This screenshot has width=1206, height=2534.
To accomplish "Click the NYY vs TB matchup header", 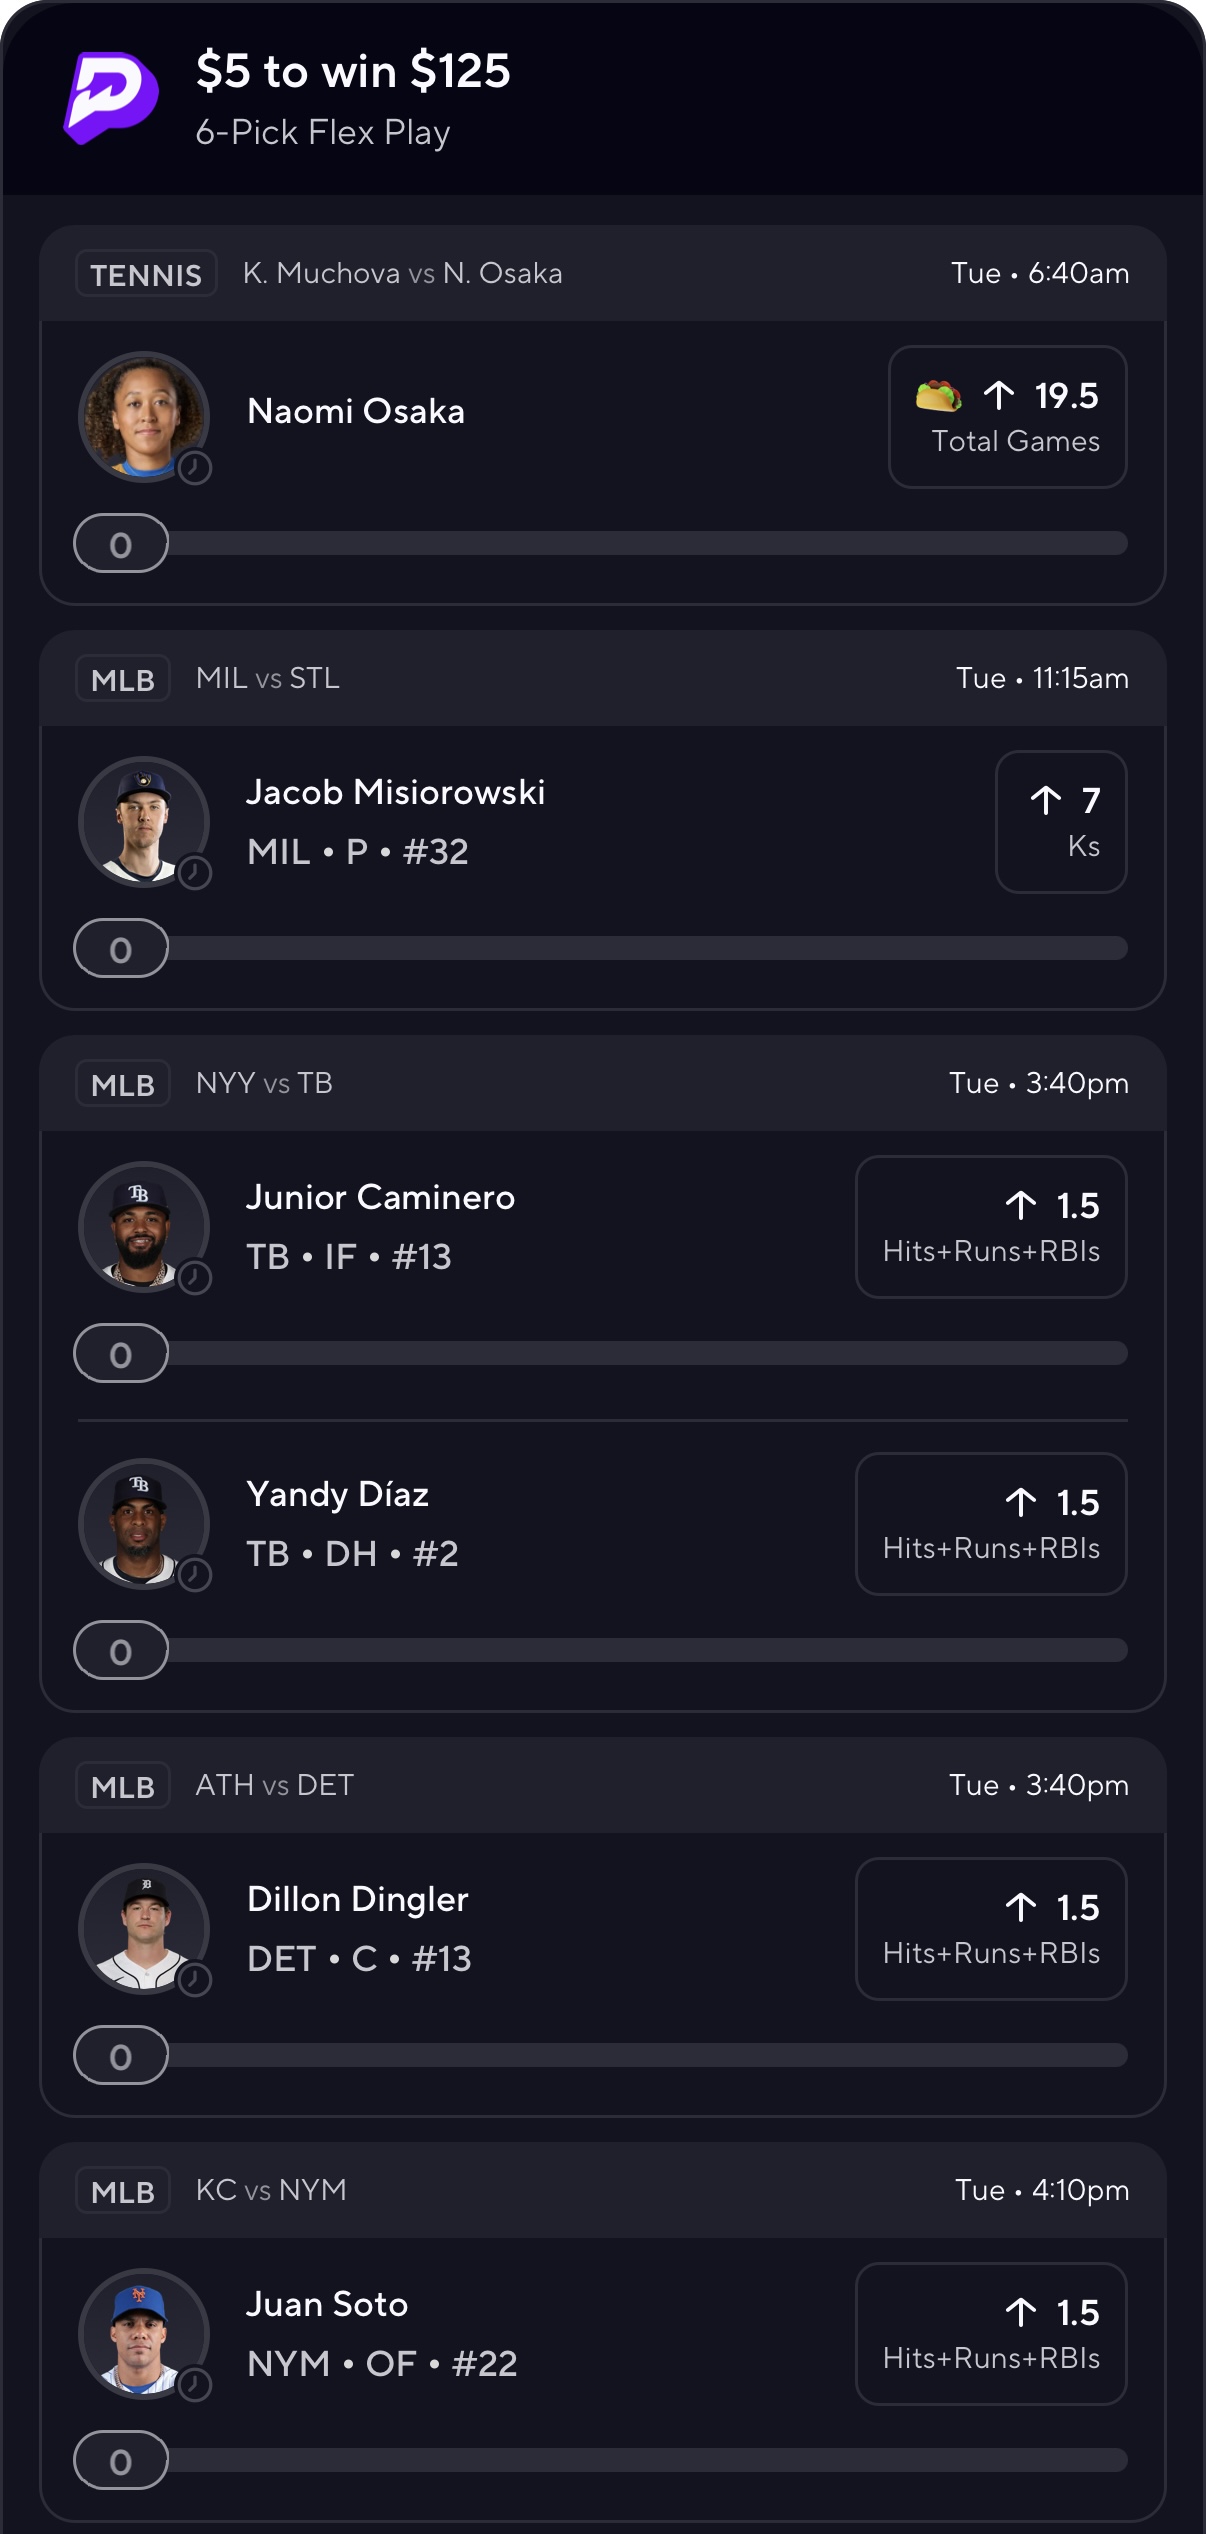I will pyautogui.click(x=264, y=1083).
